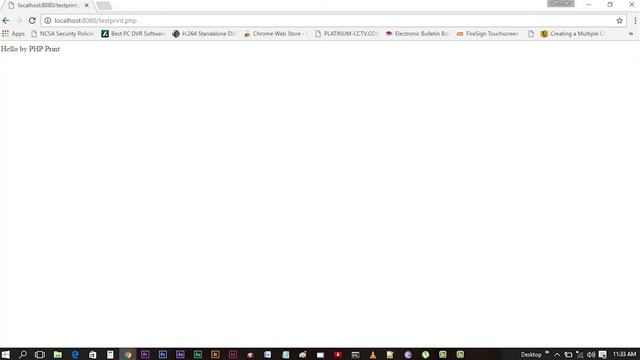The image size is (640, 360).
Task: Open H.264 Standalone DVR bookmark
Action: click(x=204, y=33)
